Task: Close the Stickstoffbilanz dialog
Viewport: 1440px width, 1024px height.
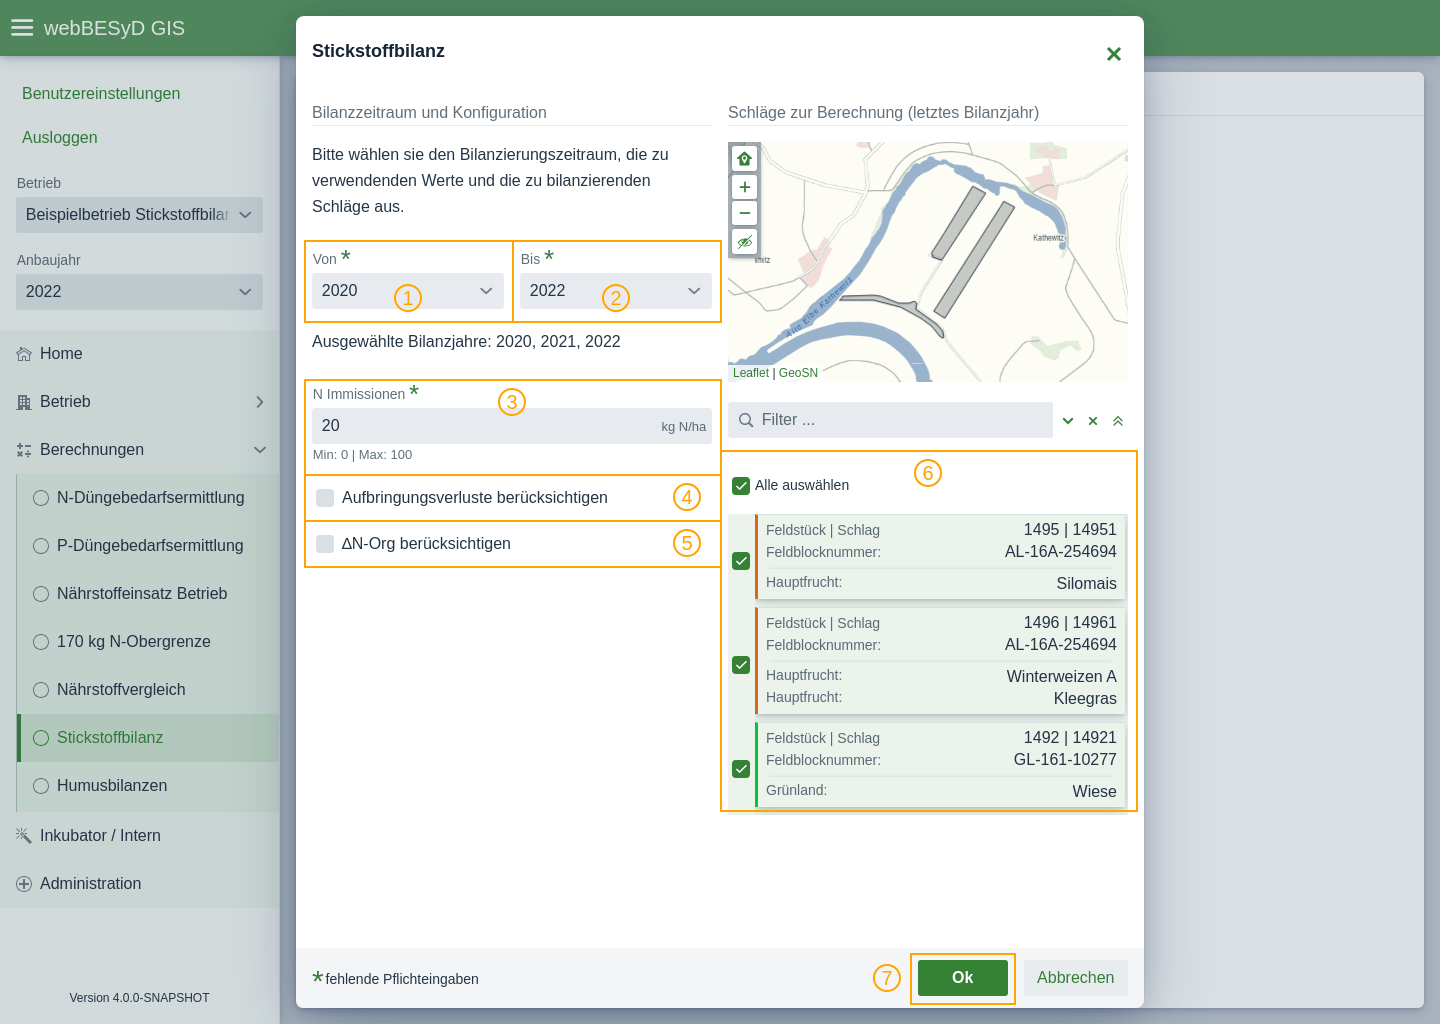Action: click(1113, 54)
